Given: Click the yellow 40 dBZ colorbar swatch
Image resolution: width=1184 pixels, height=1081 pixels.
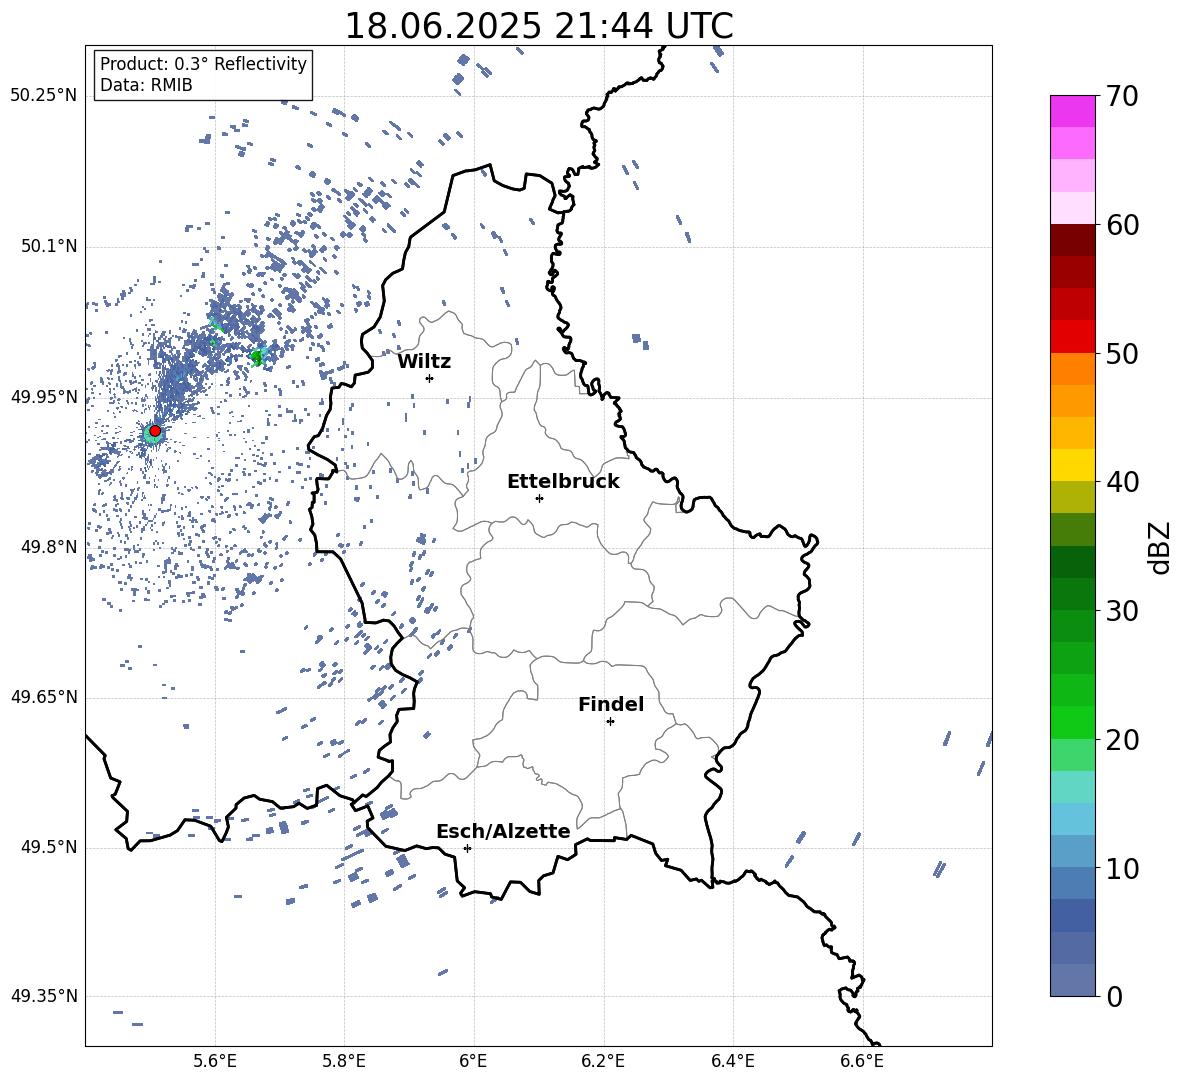Looking at the screenshot, I should [1072, 465].
